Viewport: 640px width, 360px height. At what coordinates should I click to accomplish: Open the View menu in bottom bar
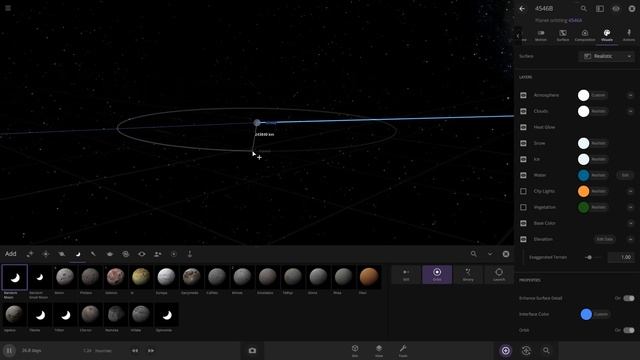(379, 351)
